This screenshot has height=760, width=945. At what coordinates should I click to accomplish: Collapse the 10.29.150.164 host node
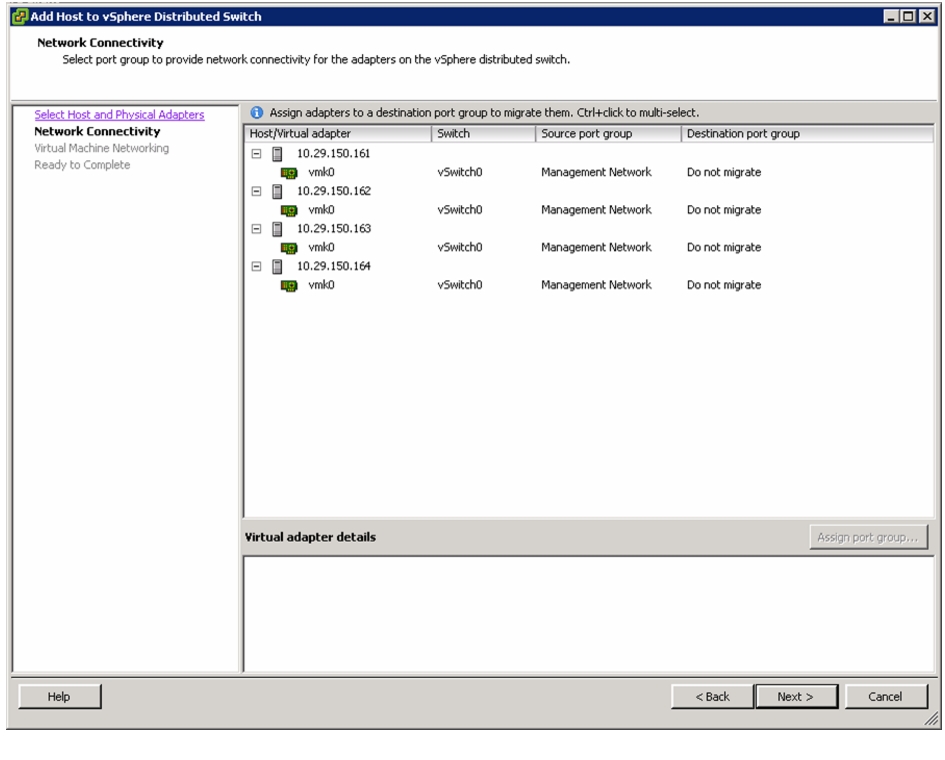[x=256, y=266]
